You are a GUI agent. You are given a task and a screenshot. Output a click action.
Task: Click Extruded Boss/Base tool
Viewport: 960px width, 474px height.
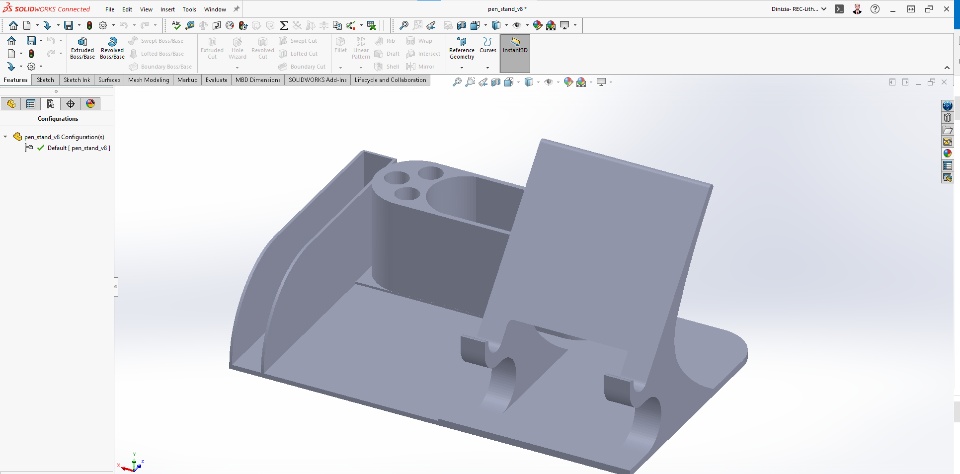coord(82,48)
